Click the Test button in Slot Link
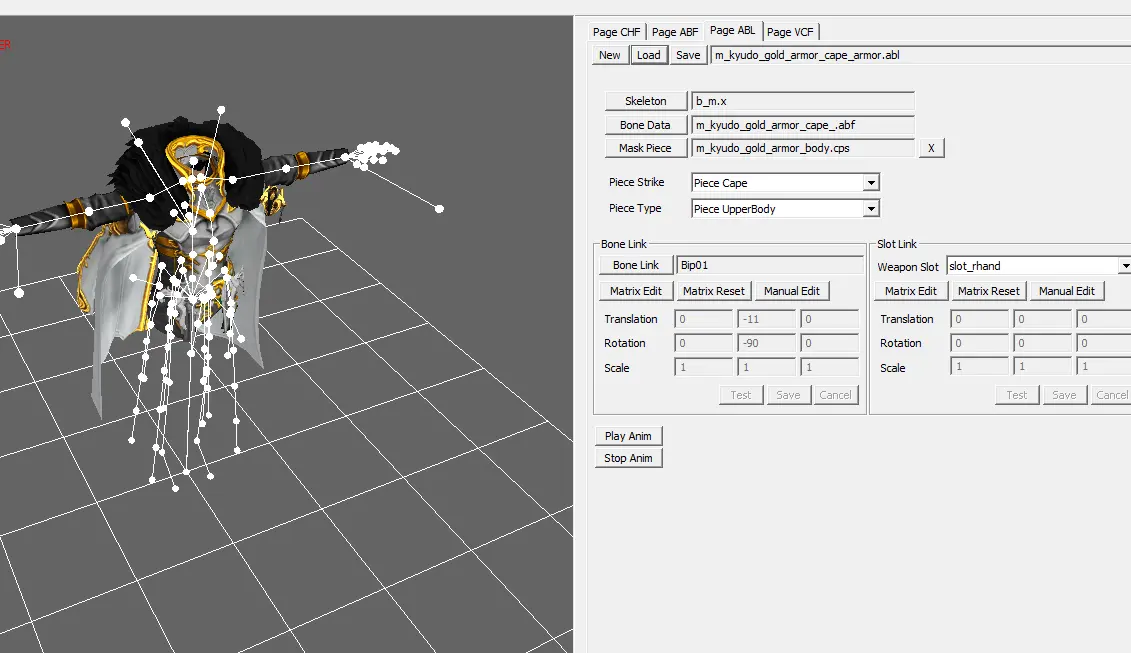Image resolution: width=1131 pixels, height=653 pixels. pyautogui.click(x=1016, y=395)
